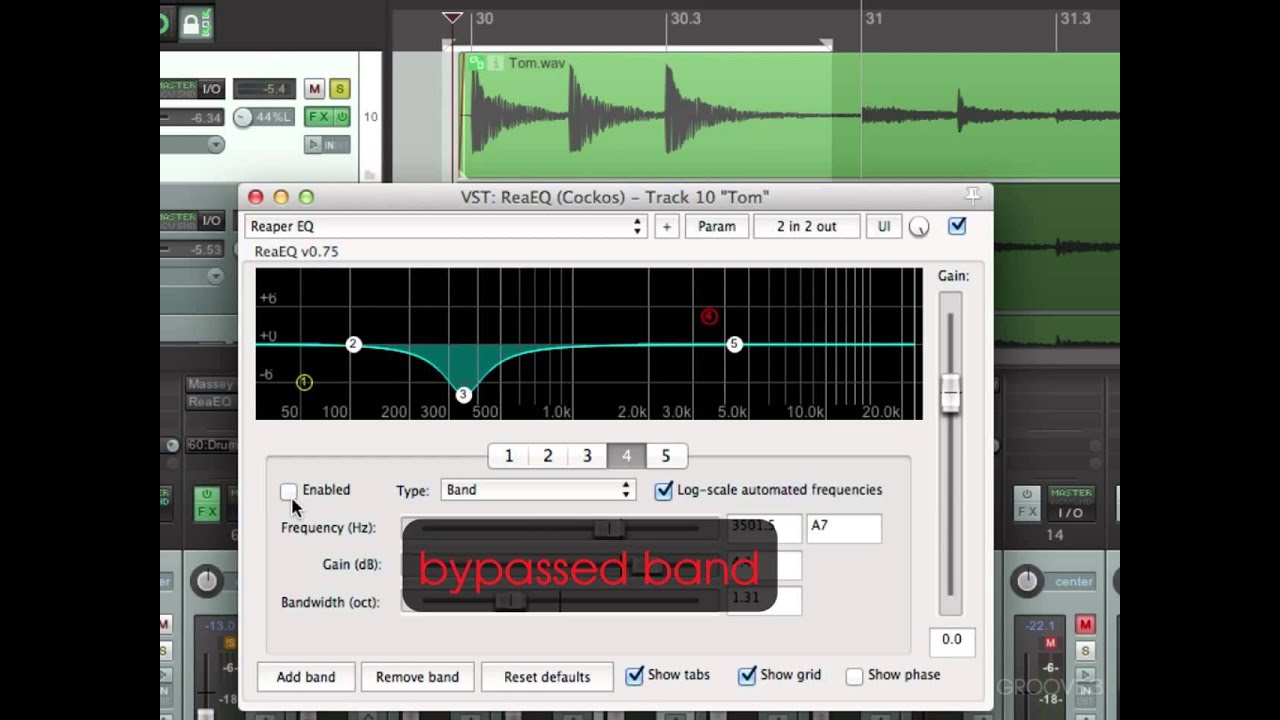
Task: Click the 60:Drum send entry in mixer
Action: 211,445
